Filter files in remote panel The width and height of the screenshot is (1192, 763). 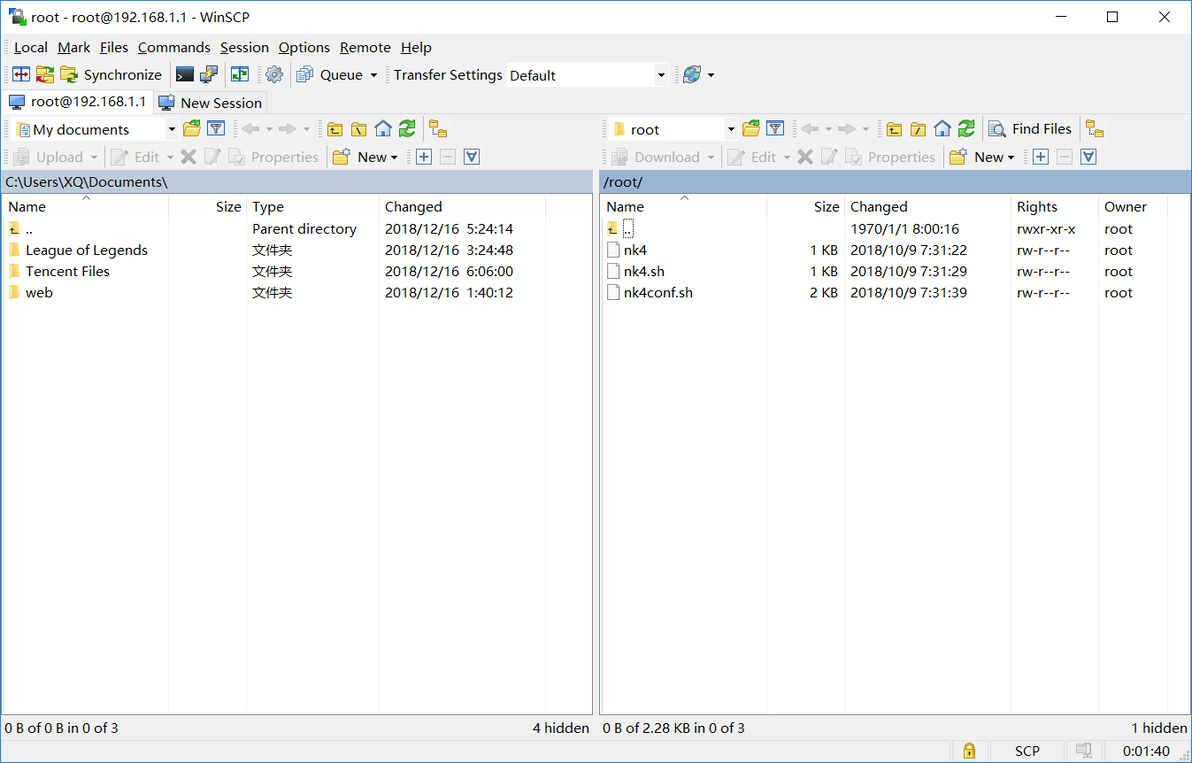775,129
